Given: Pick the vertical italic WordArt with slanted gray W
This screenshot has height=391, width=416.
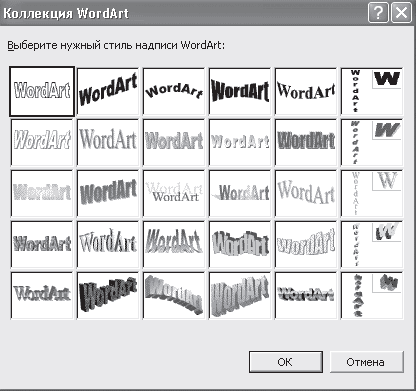Looking at the screenshot, I should coord(372,142).
